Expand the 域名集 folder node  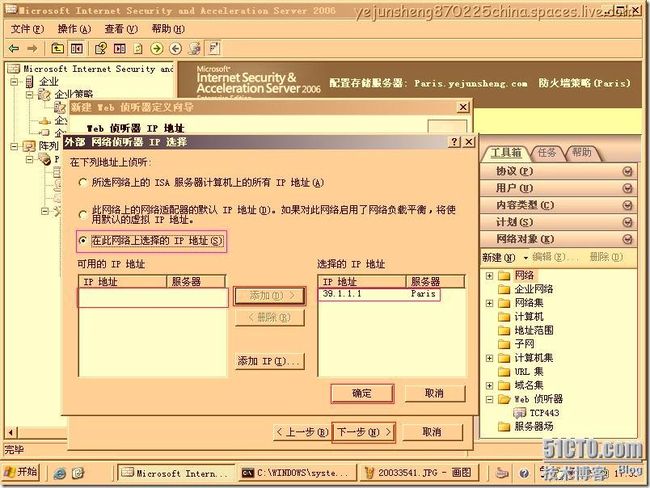coord(489,386)
